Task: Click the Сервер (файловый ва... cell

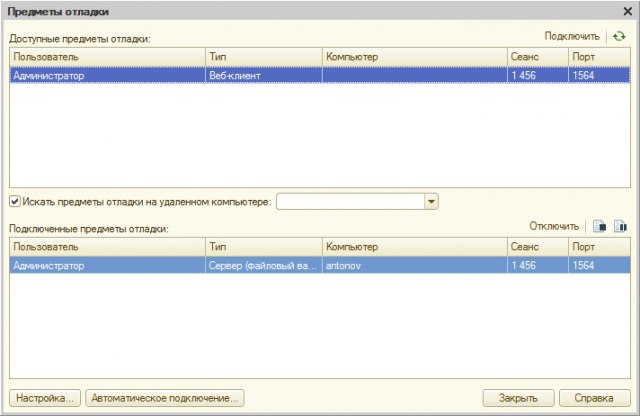Action: [x=264, y=265]
